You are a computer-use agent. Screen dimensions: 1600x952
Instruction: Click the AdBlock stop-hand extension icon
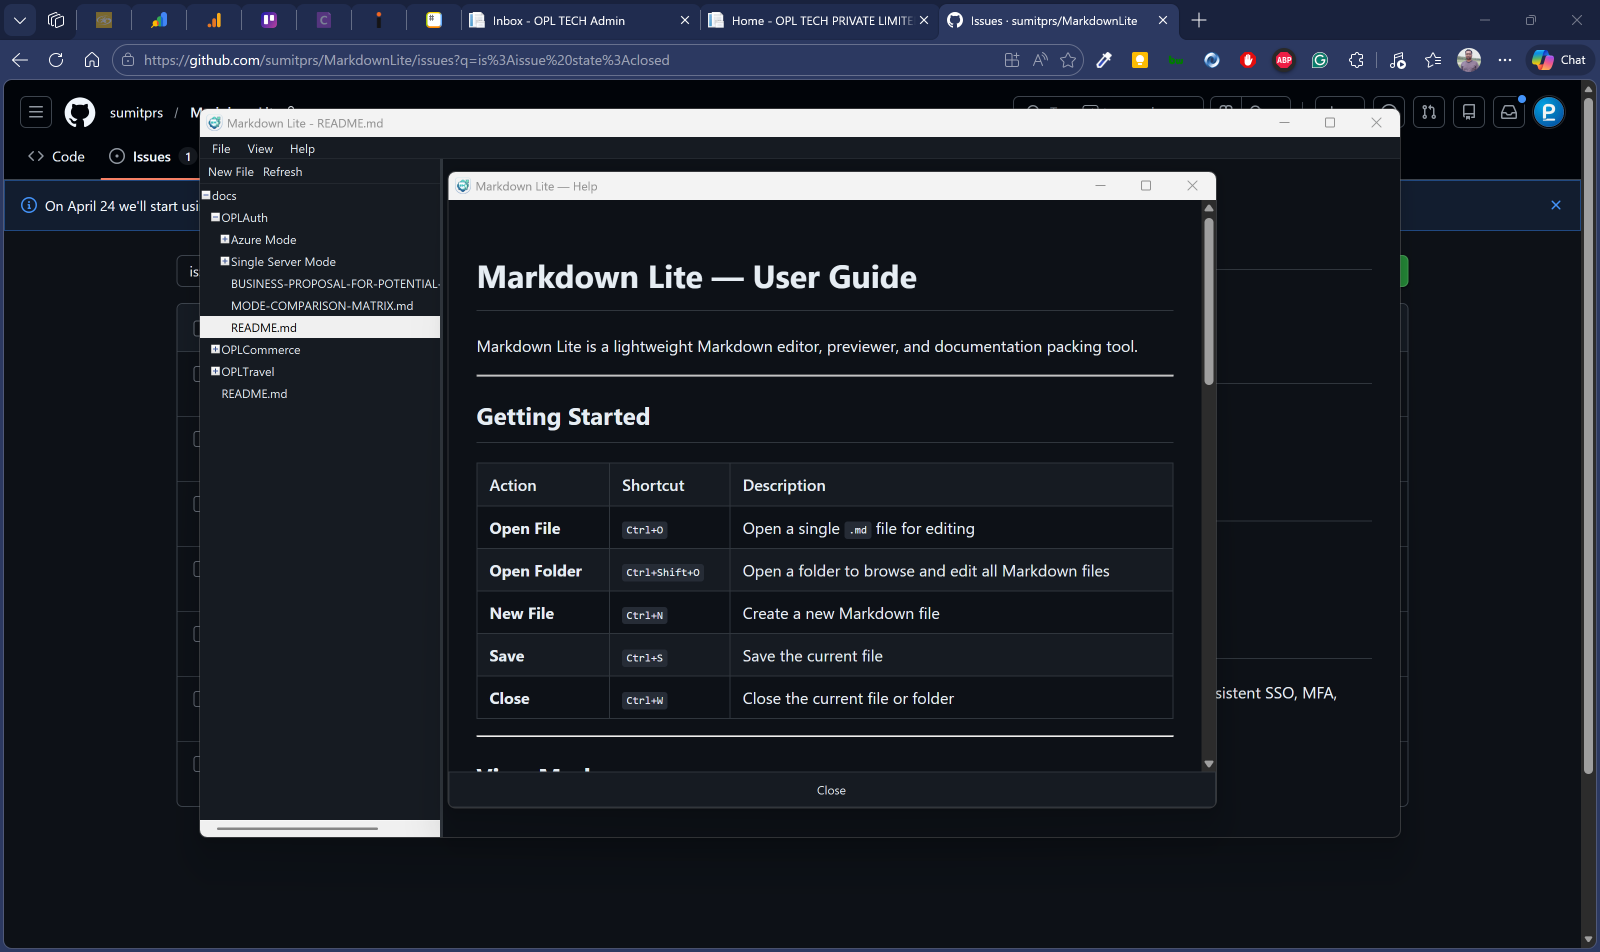coord(1248,60)
